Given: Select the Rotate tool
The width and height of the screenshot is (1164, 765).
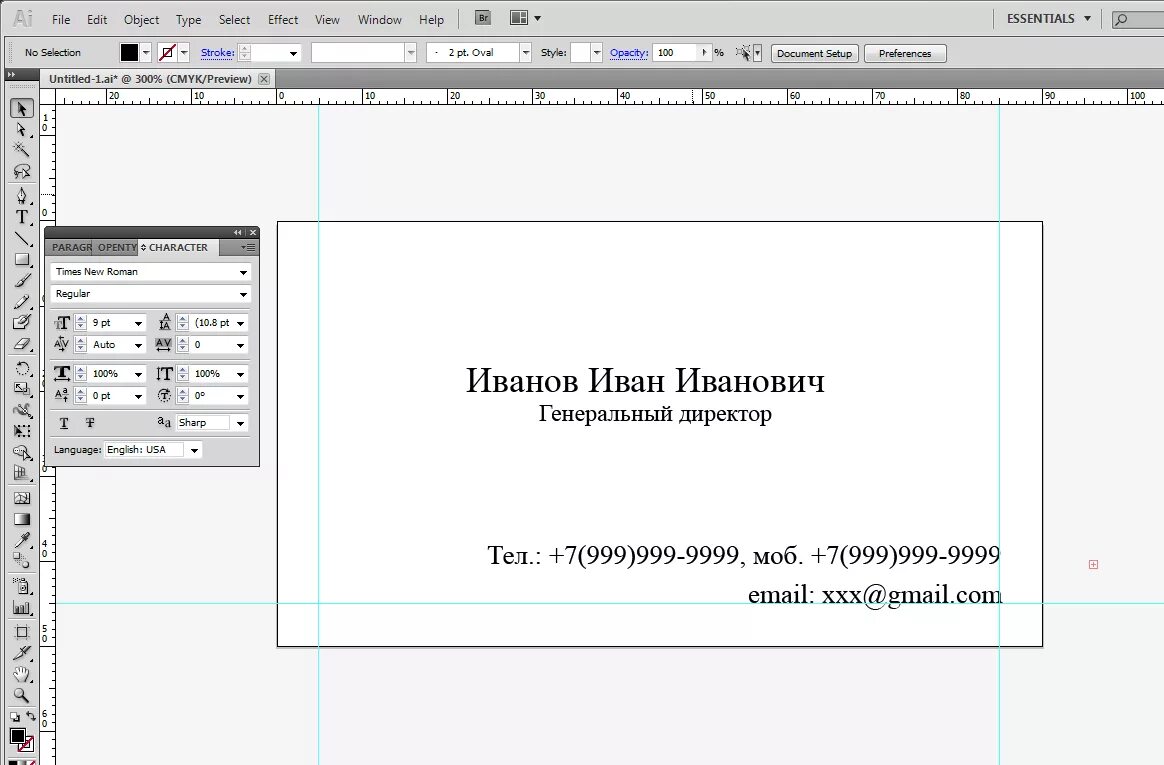Looking at the screenshot, I should pyautogui.click(x=22, y=369).
